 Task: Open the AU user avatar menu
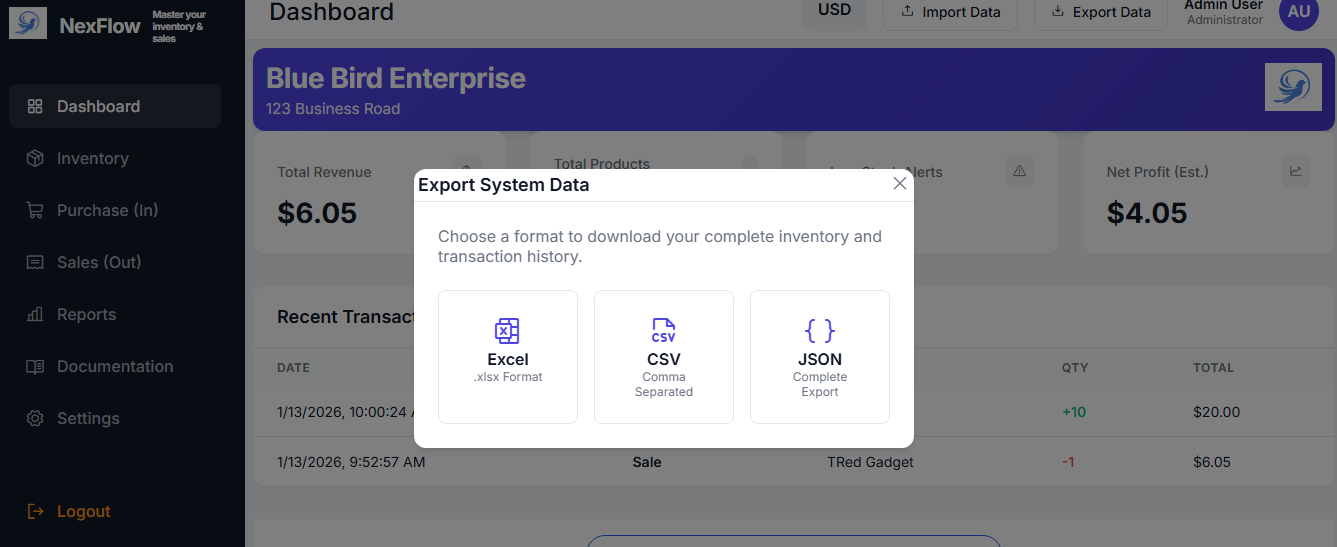[x=1299, y=12]
